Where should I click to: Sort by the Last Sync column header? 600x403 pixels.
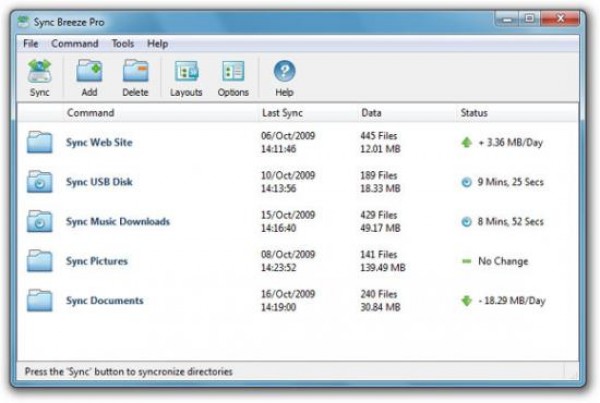283,113
